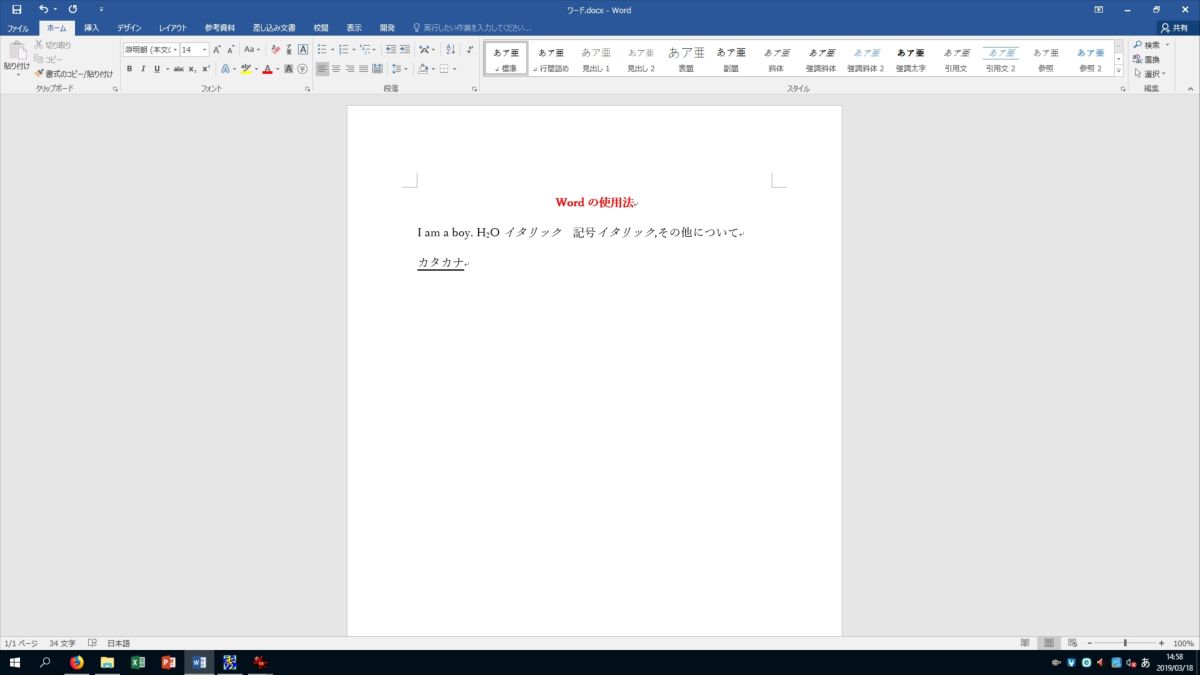Select right align paragraph button
The image size is (1200, 675).
pyautogui.click(x=350, y=69)
